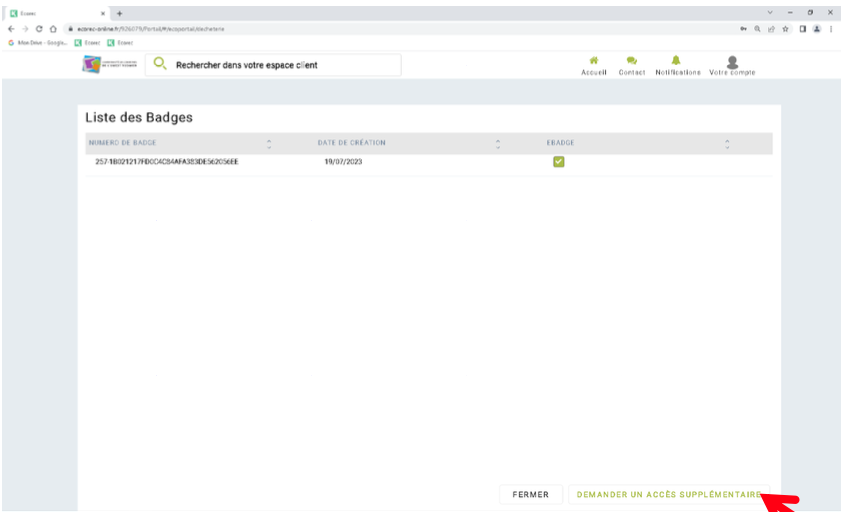Screen dimensions: 844x512
Task: Click the green search magnifier icon
Action: click(159, 65)
